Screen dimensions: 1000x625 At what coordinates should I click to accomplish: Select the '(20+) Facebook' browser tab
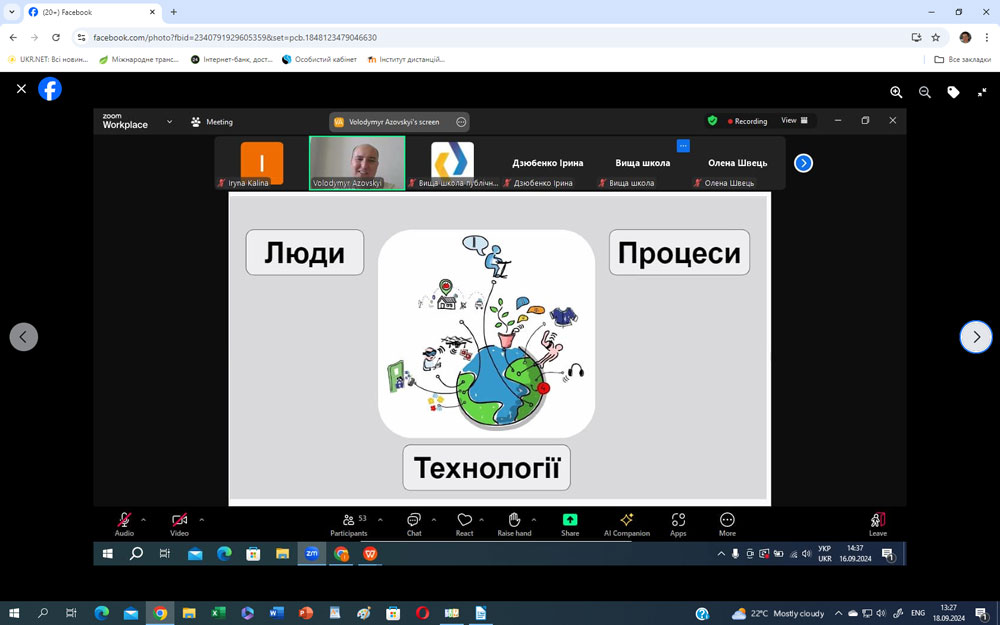point(85,12)
